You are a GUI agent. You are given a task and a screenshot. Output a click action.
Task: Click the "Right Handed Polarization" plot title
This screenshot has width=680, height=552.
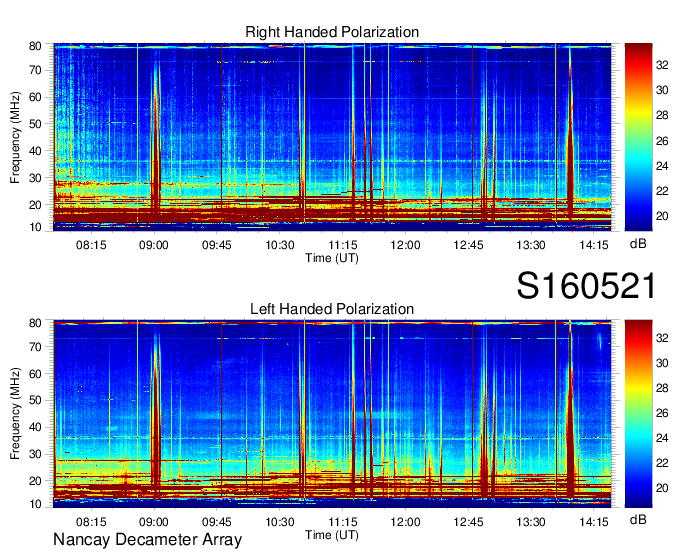click(x=332, y=32)
